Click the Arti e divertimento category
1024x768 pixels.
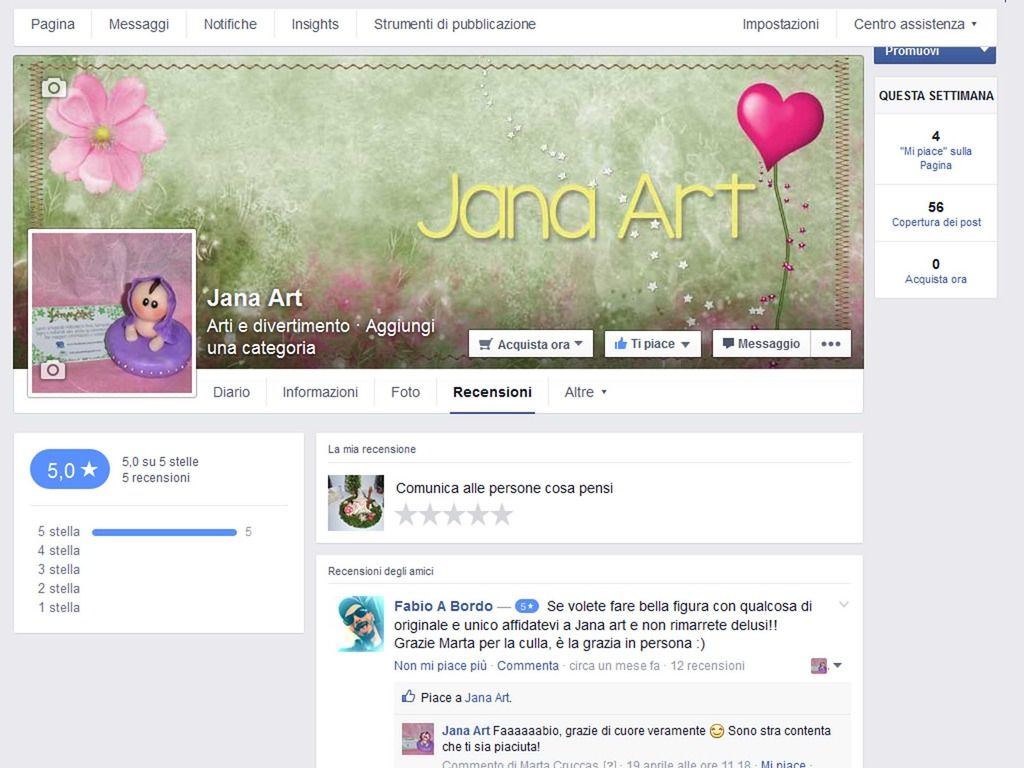pyautogui.click(x=278, y=325)
